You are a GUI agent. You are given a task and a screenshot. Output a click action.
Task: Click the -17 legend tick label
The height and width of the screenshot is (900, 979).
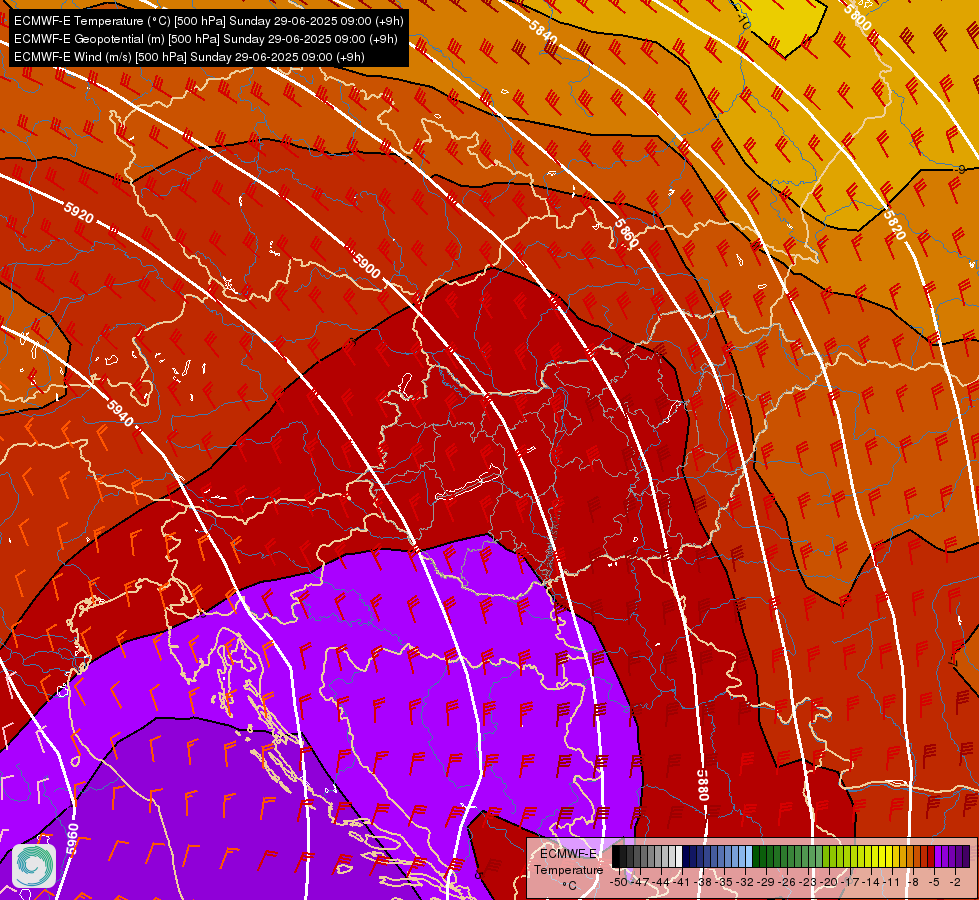coord(850,882)
